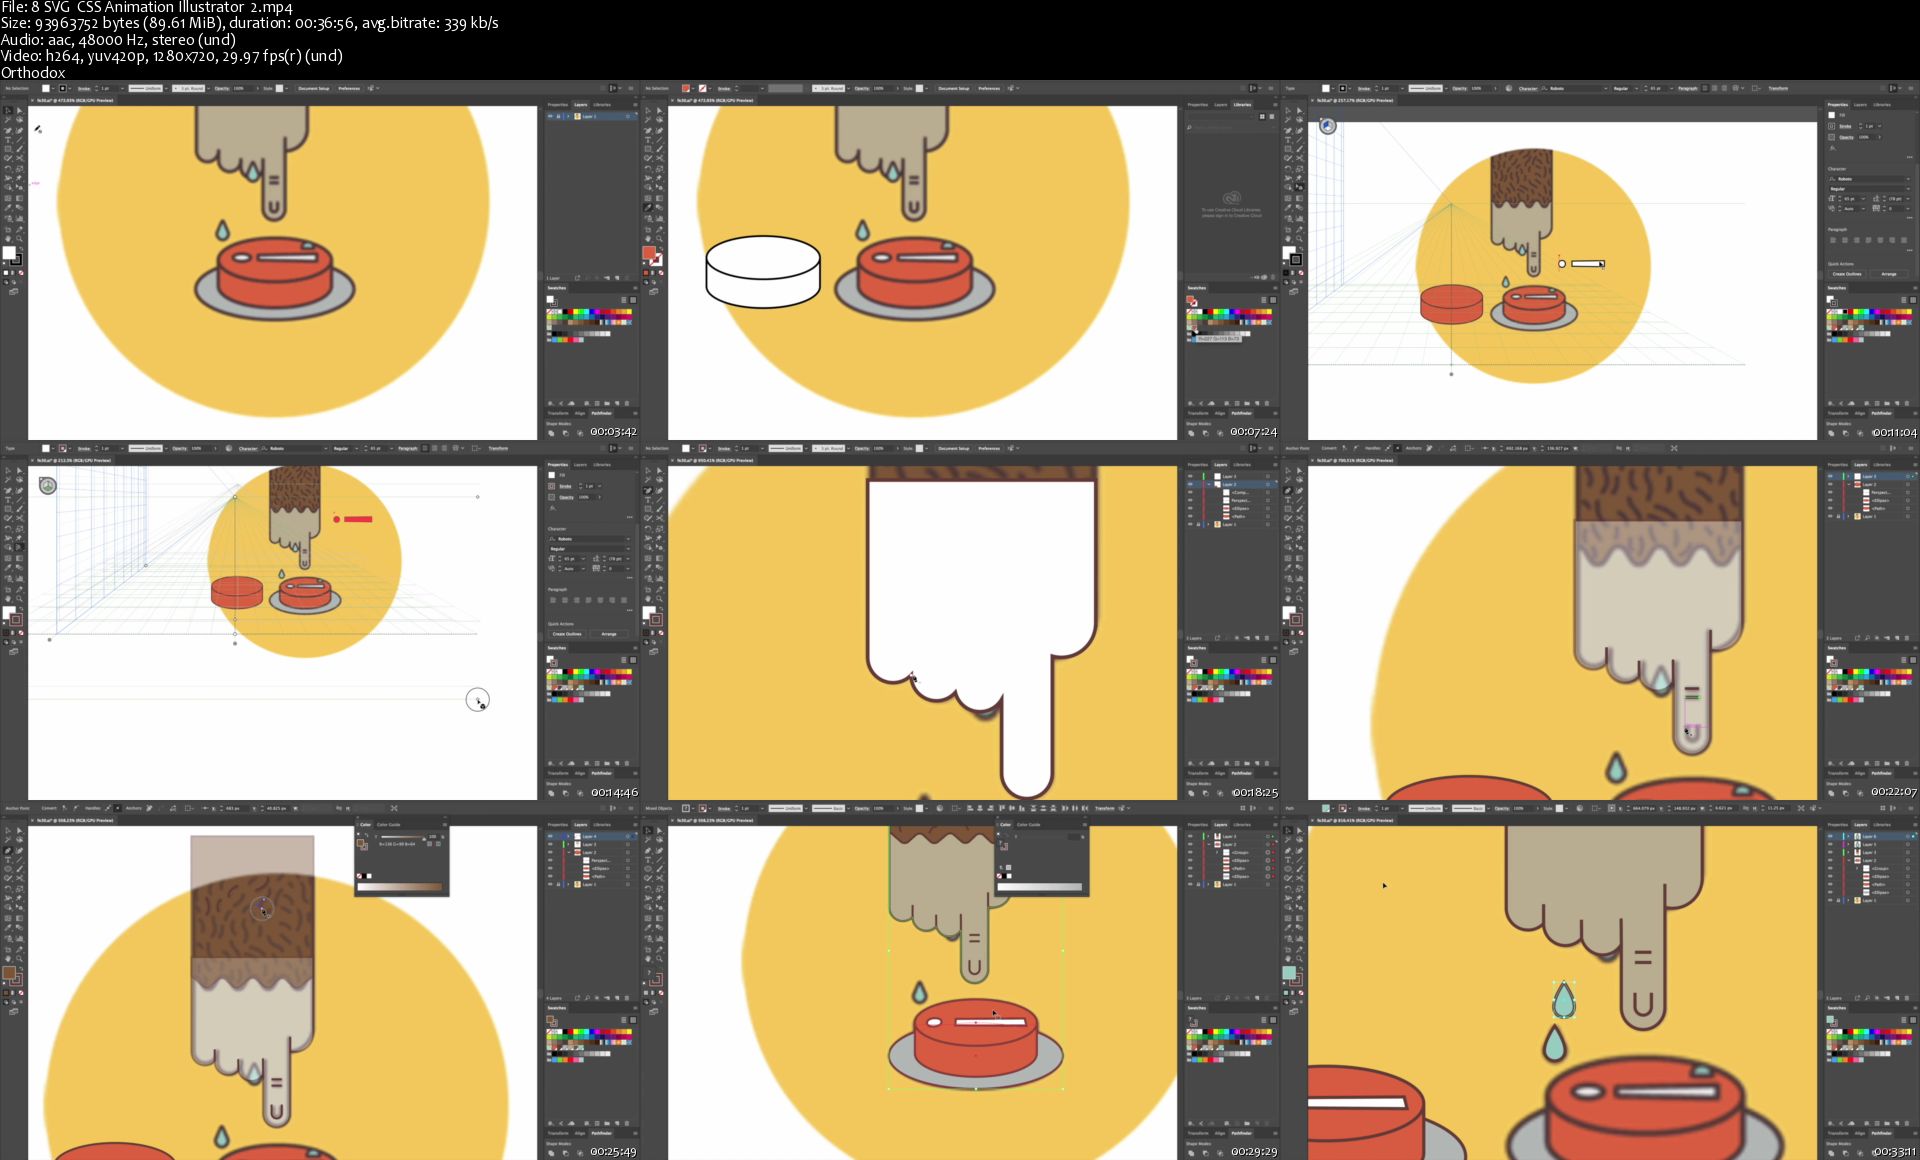
Task: Open Roboto font dropdown in 00:11:04 Properties panel
Action: [1908, 179]
